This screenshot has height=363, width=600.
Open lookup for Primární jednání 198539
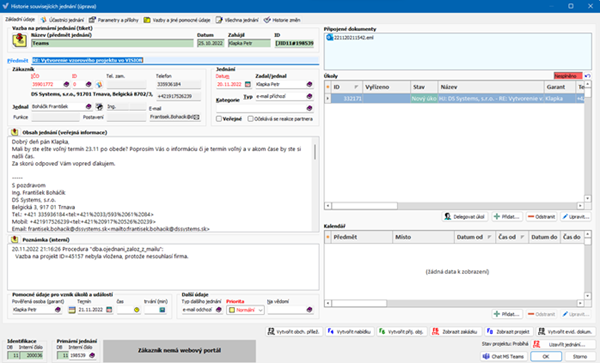pyautogui.click(x=92, y=355)
